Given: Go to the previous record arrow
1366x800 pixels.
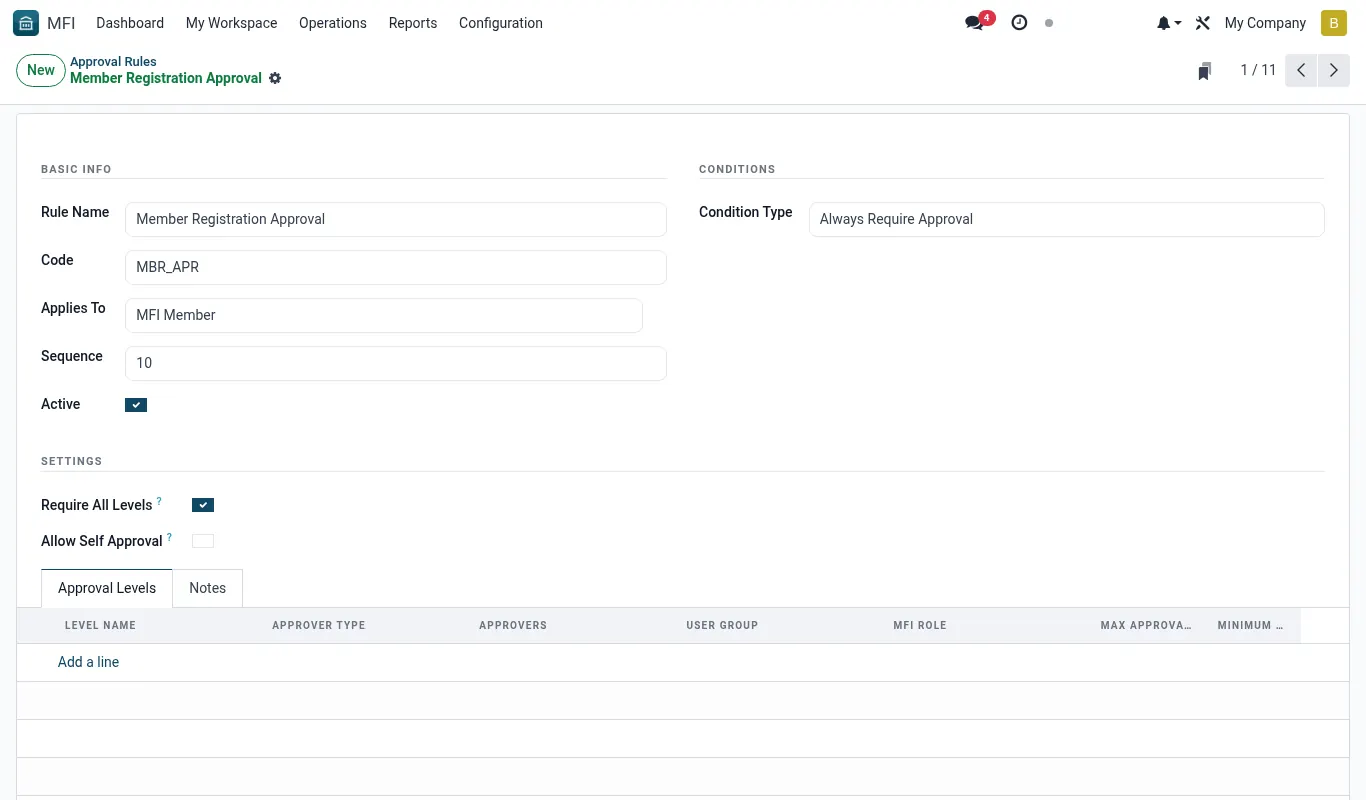Looking at the screenshot, I should coord(1301,70).
